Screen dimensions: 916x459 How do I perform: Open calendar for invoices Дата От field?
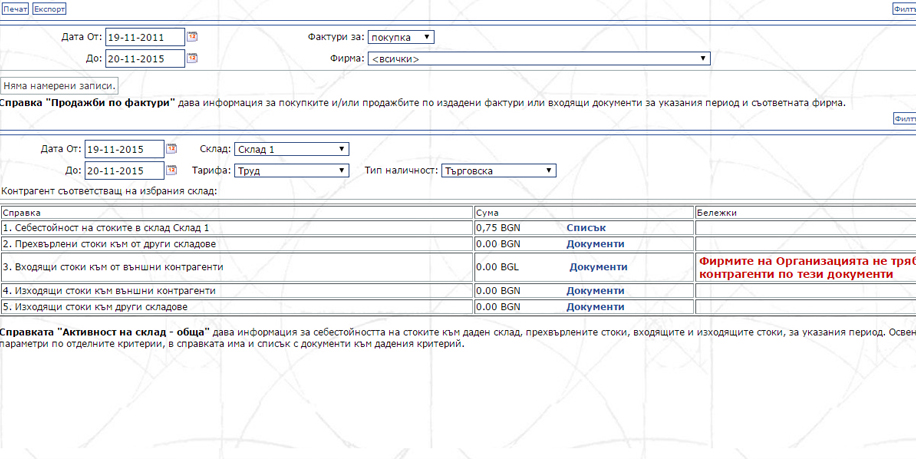[x=192, y=37]
